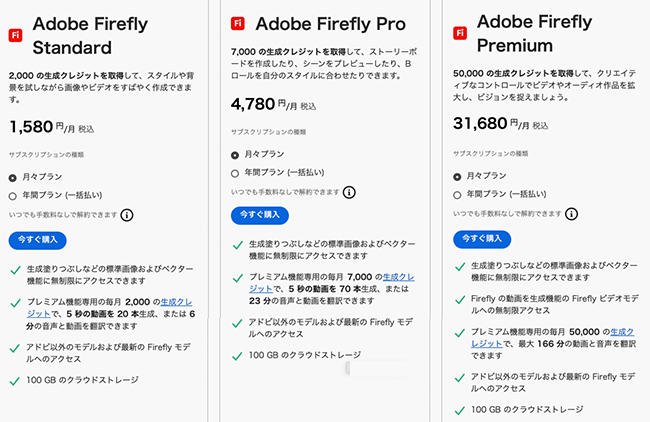Viewport: 650px width, 422px height.
Task: Choose 年間プラン (一括払い) for Firefly Premium
Action: click(457, 195)
